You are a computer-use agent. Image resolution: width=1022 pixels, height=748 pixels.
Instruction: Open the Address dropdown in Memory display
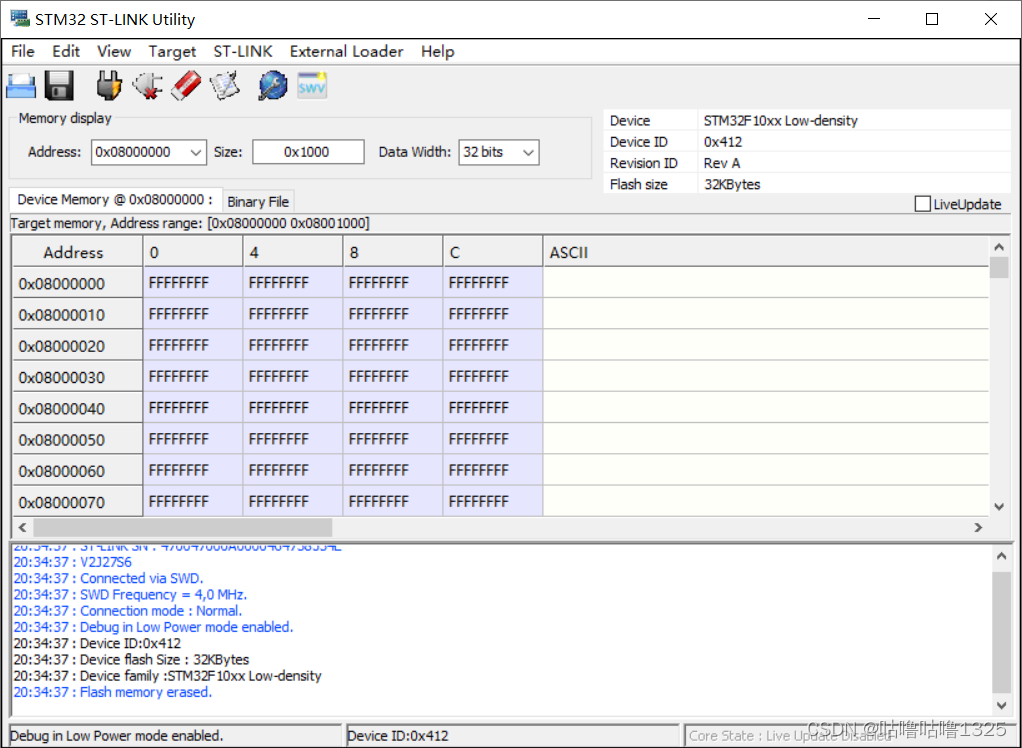click(x=195, y=152)
